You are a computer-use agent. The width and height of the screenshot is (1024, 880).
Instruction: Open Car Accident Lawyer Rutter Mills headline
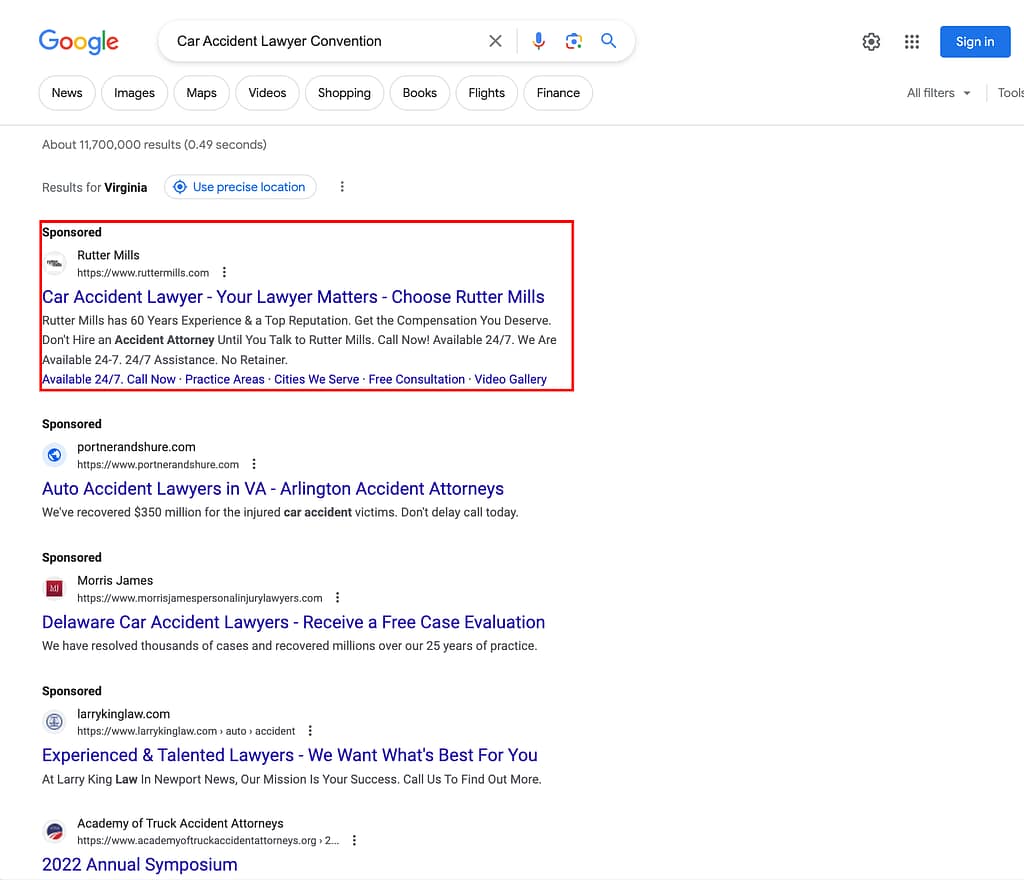pos(293,297)
